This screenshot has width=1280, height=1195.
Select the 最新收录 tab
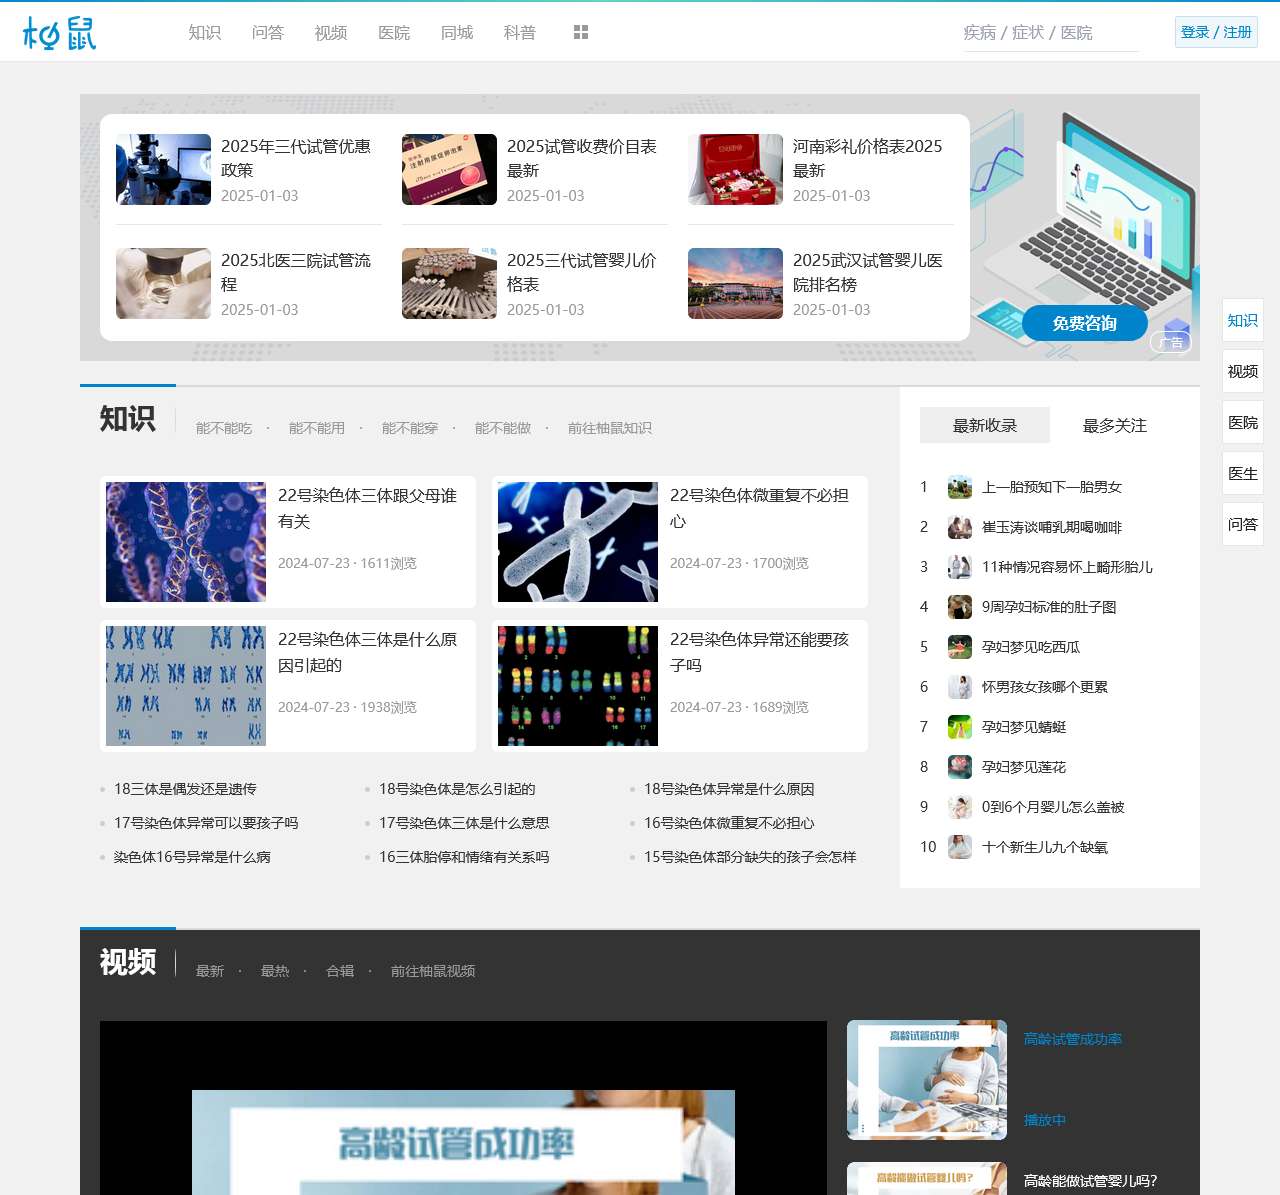pos(984,426)
